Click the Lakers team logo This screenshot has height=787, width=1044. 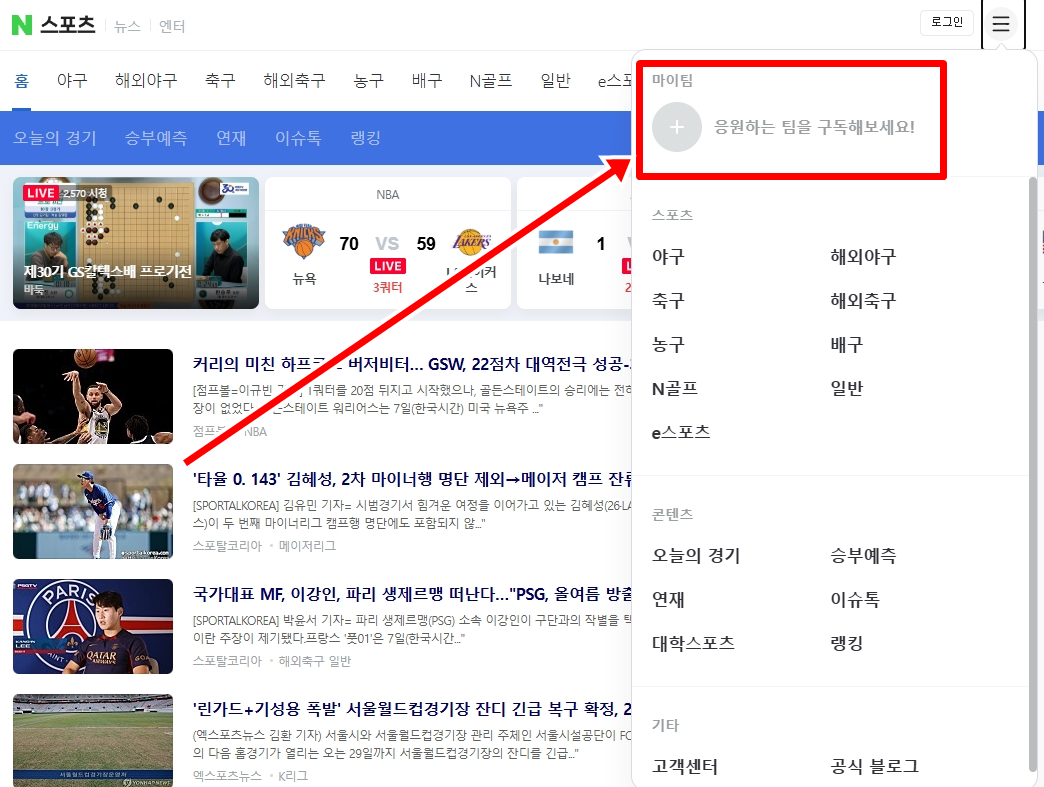click(471, 242)
